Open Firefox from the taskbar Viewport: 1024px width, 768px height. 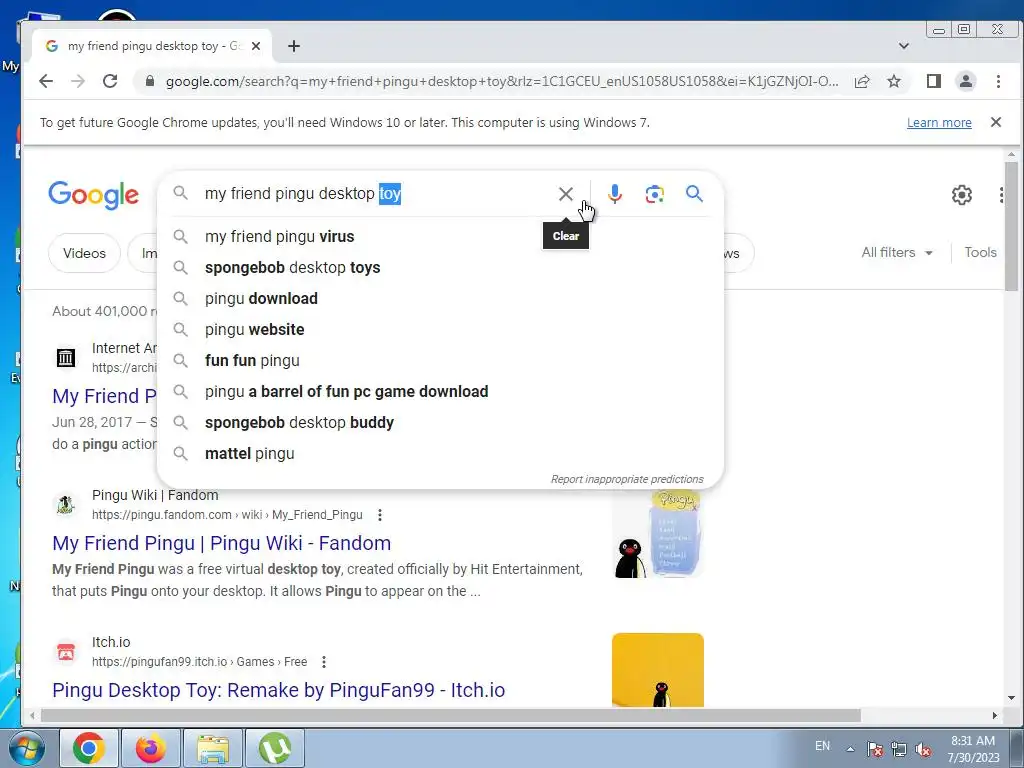coord(150,748)
